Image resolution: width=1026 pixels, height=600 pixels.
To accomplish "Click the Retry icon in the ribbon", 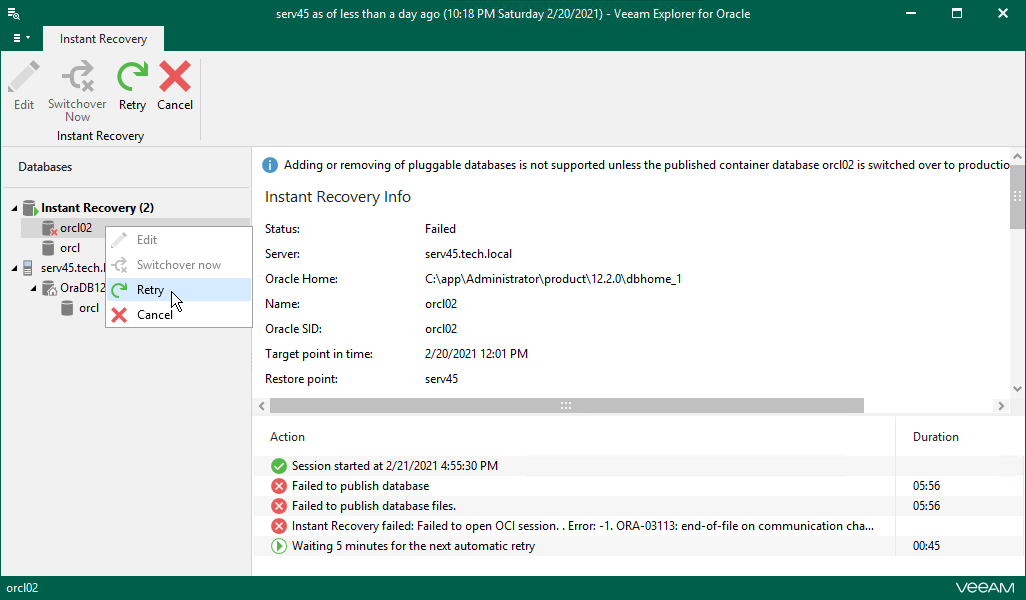I will [x=132, y=77].
